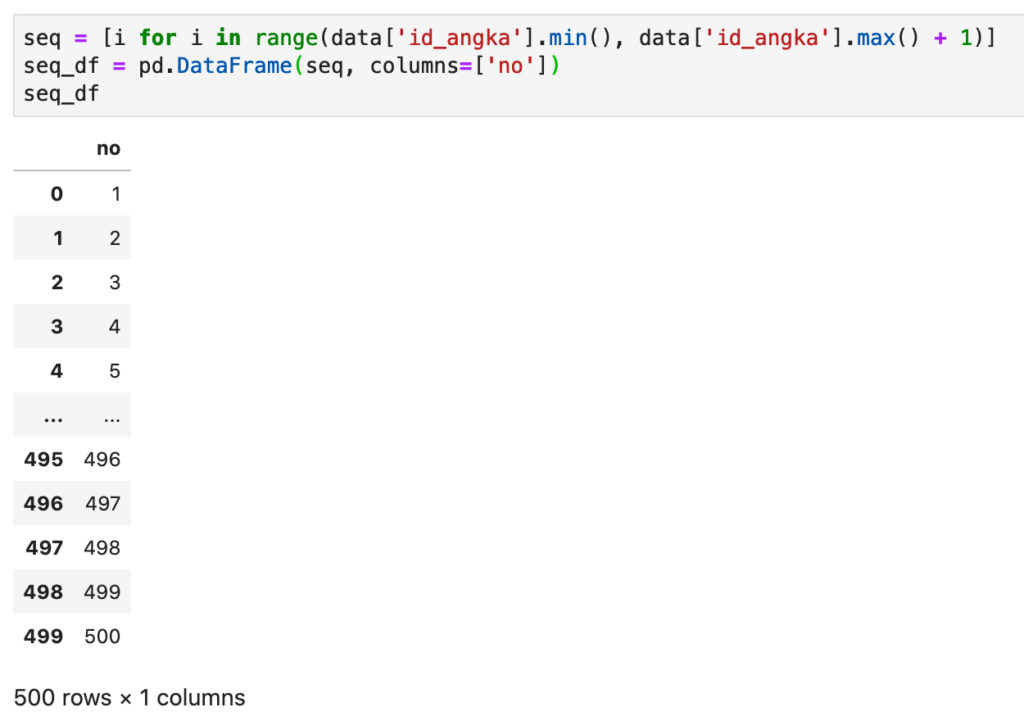Click the ellipsis in the no column
Viewport: 1024px width, 721px height.
point(112,417)
